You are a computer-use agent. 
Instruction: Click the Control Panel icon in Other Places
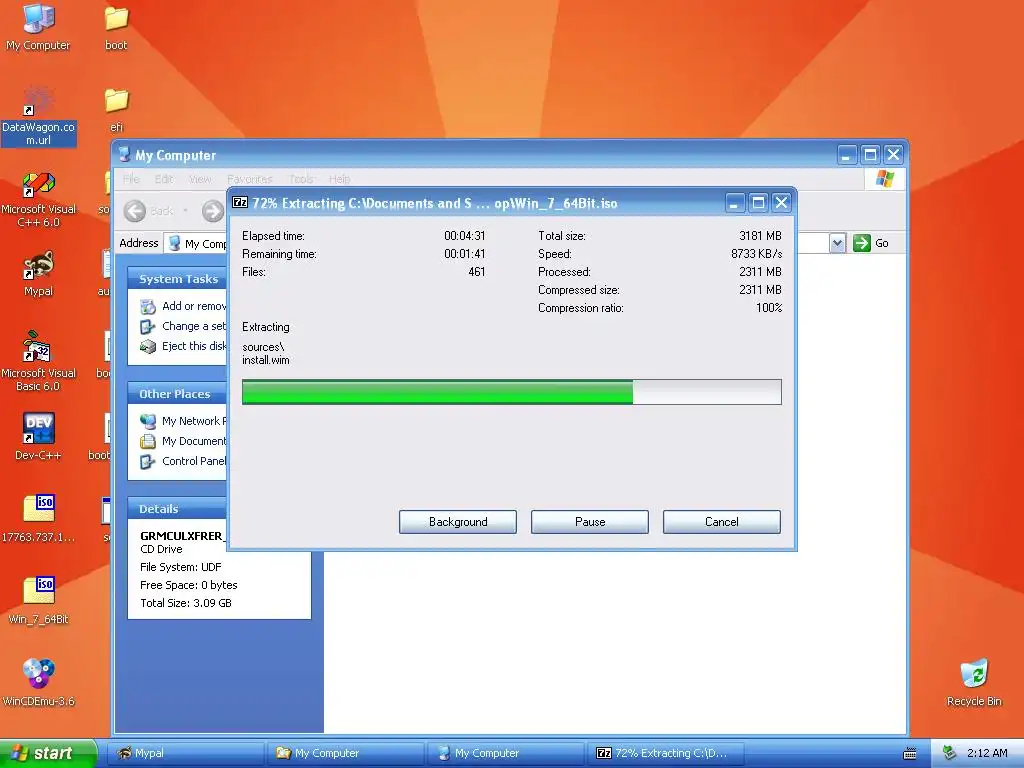tap(148, 462)
